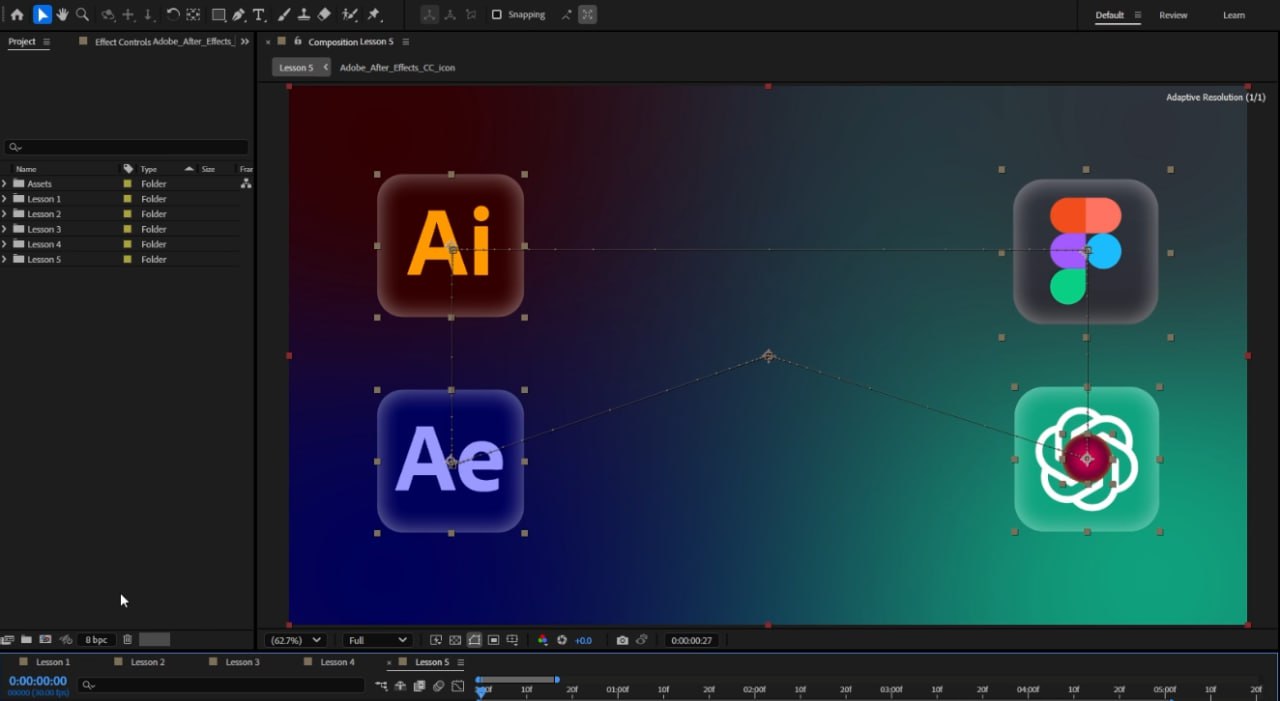Open the Default workspace tab
Image resolution: width=1280 pixels, height=701 pixels.
[1109, 15]
